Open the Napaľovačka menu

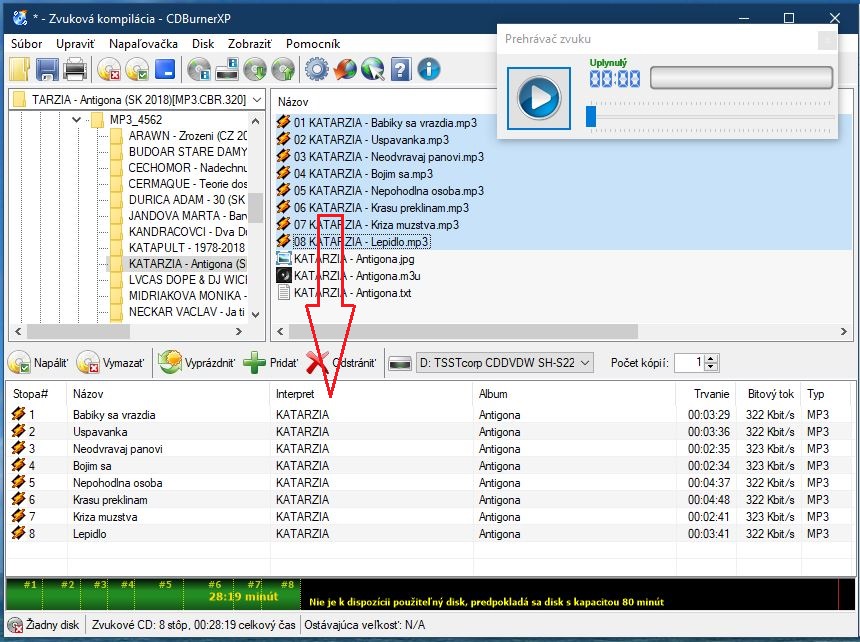coord(144,44)
